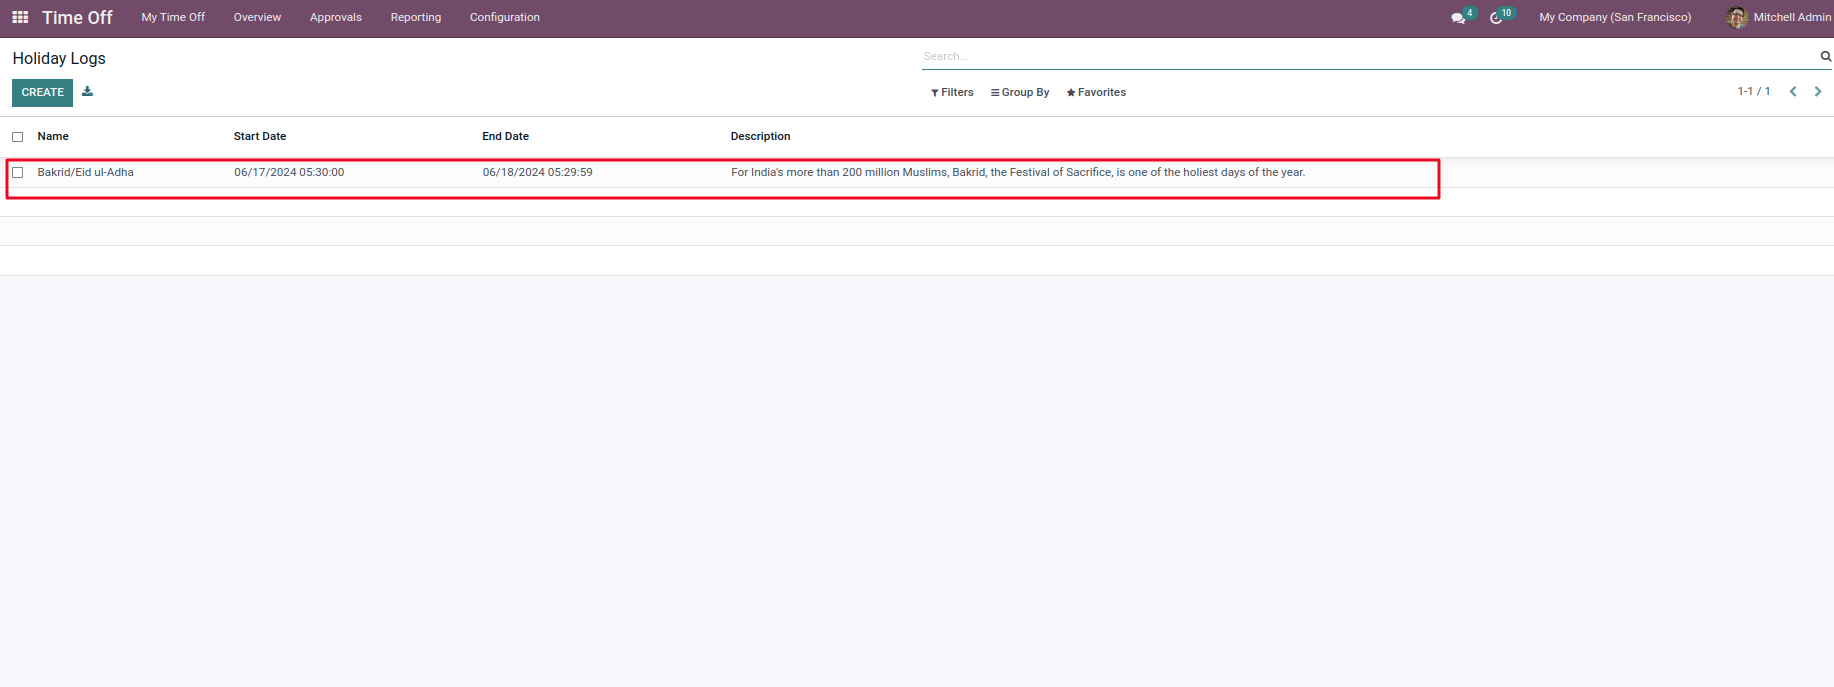Click the Holiday Logs page heading
Viewport: 1834px width, 687px height.
click(x=59, y=58)
